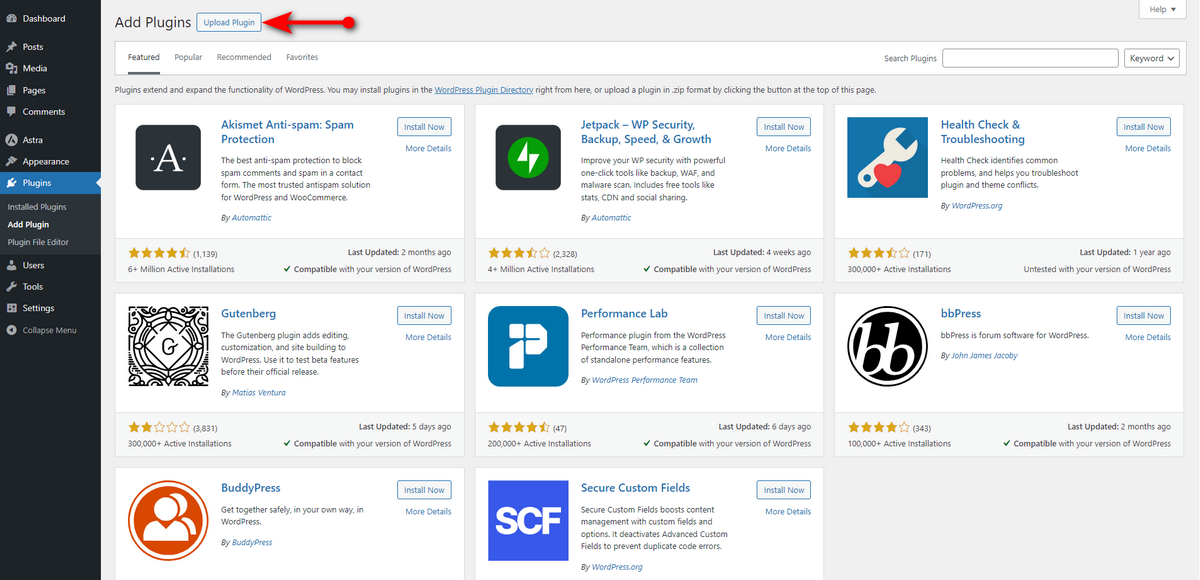Click the BuddyPress plugin logo

pos(168,521)
